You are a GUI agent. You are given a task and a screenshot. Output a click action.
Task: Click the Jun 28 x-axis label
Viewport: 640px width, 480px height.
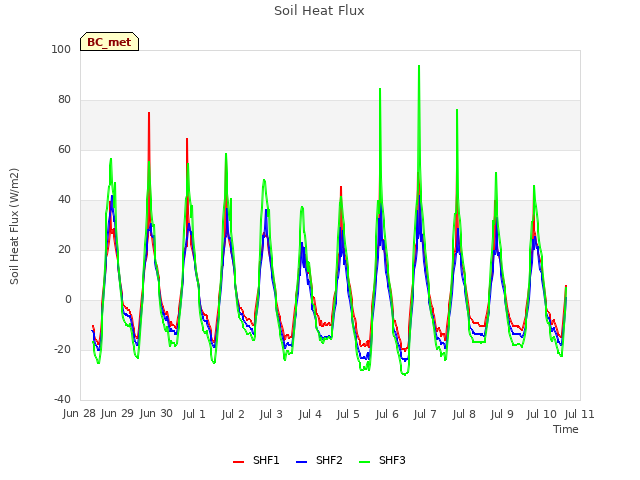pyautogui.click(x=79, y=414)
